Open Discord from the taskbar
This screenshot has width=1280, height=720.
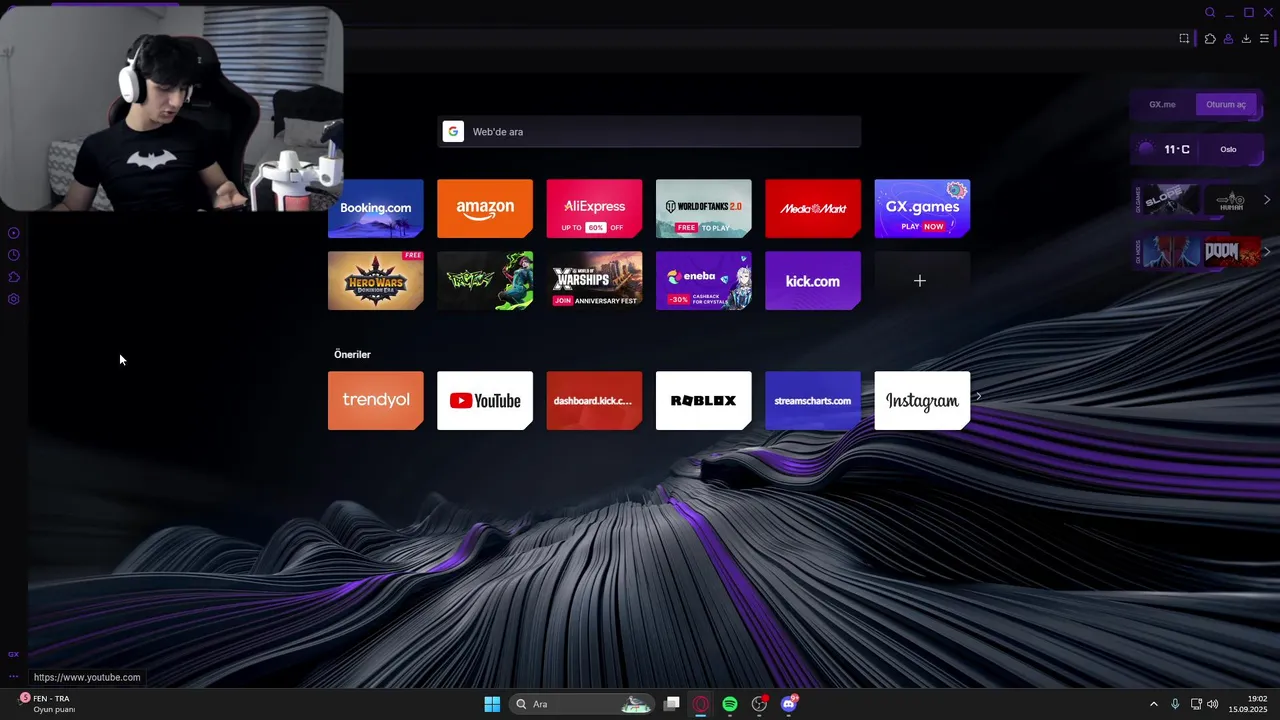click(x=789, y=704)
